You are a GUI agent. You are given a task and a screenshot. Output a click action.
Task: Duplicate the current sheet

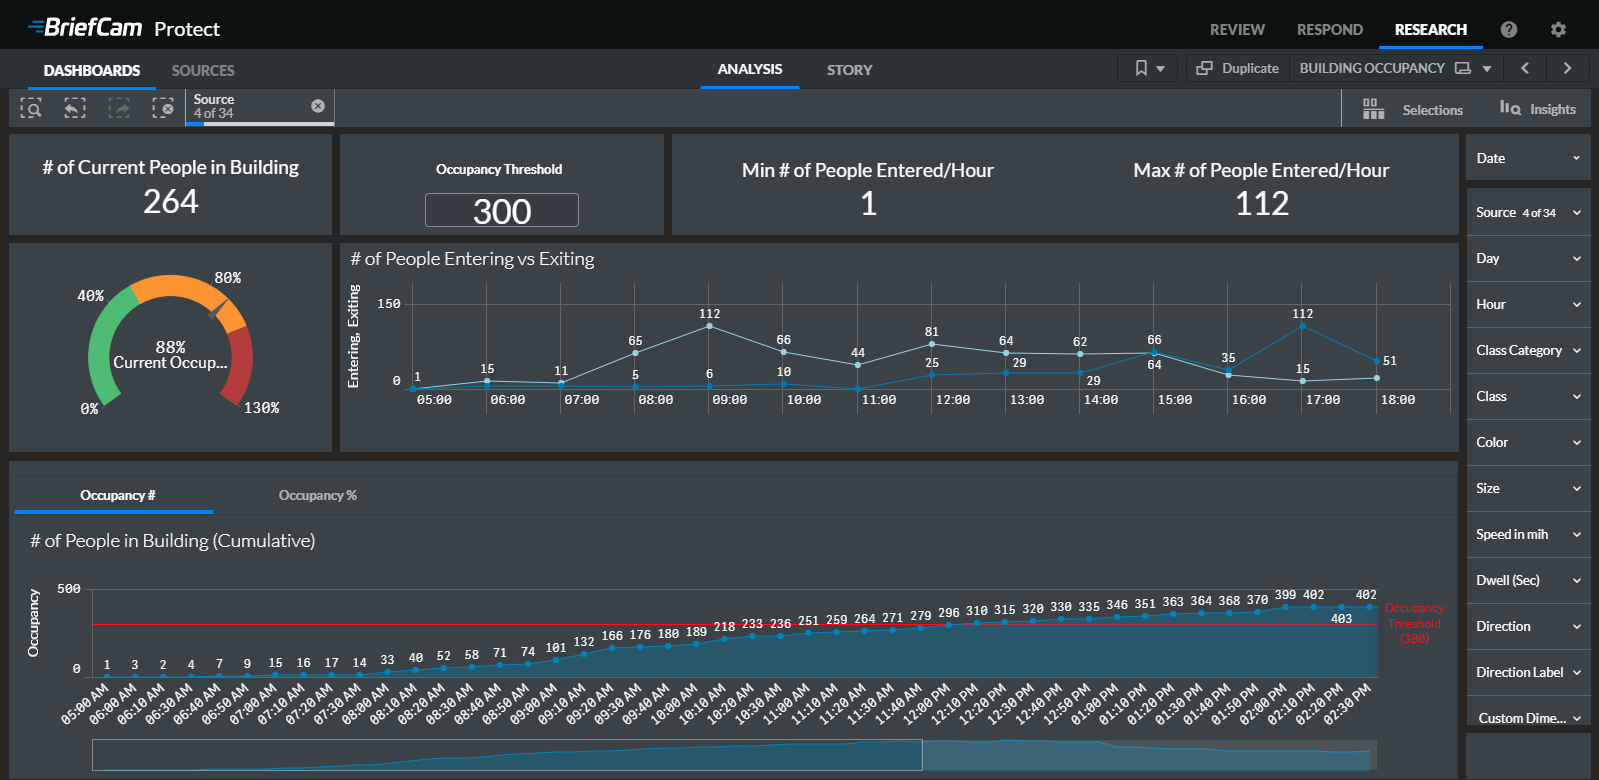[1238, 68]
